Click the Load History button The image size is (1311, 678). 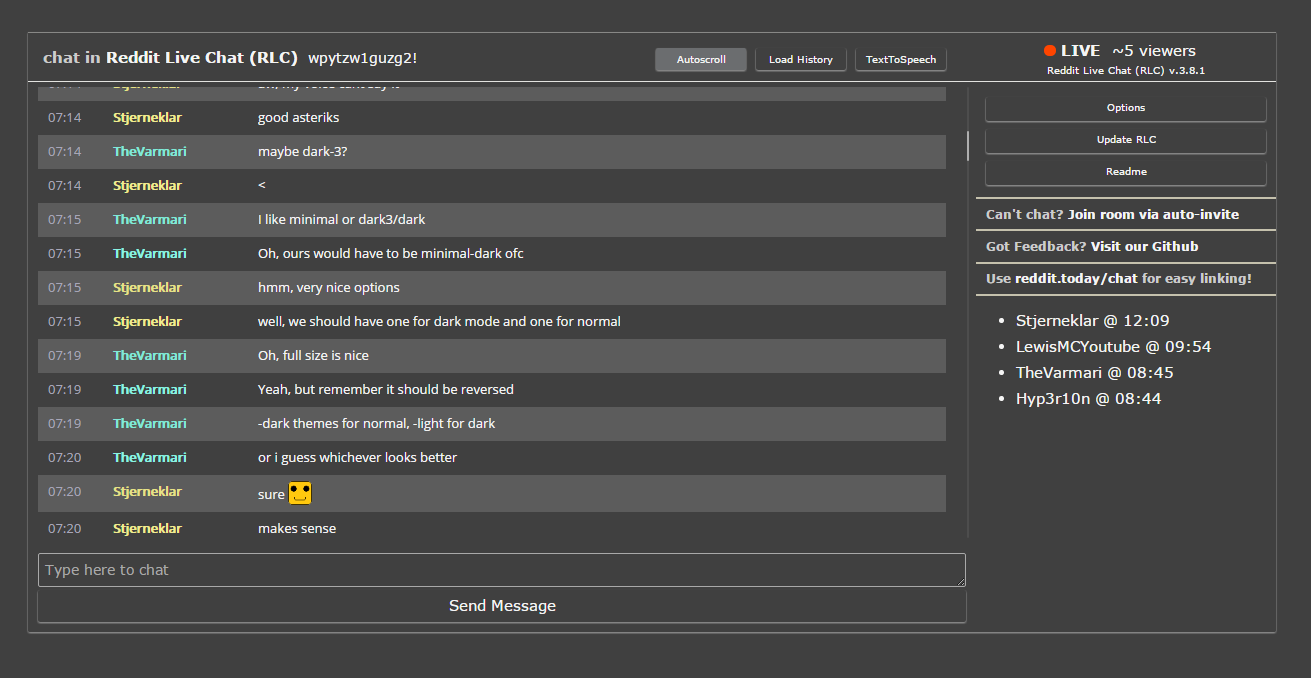(800, 59)
